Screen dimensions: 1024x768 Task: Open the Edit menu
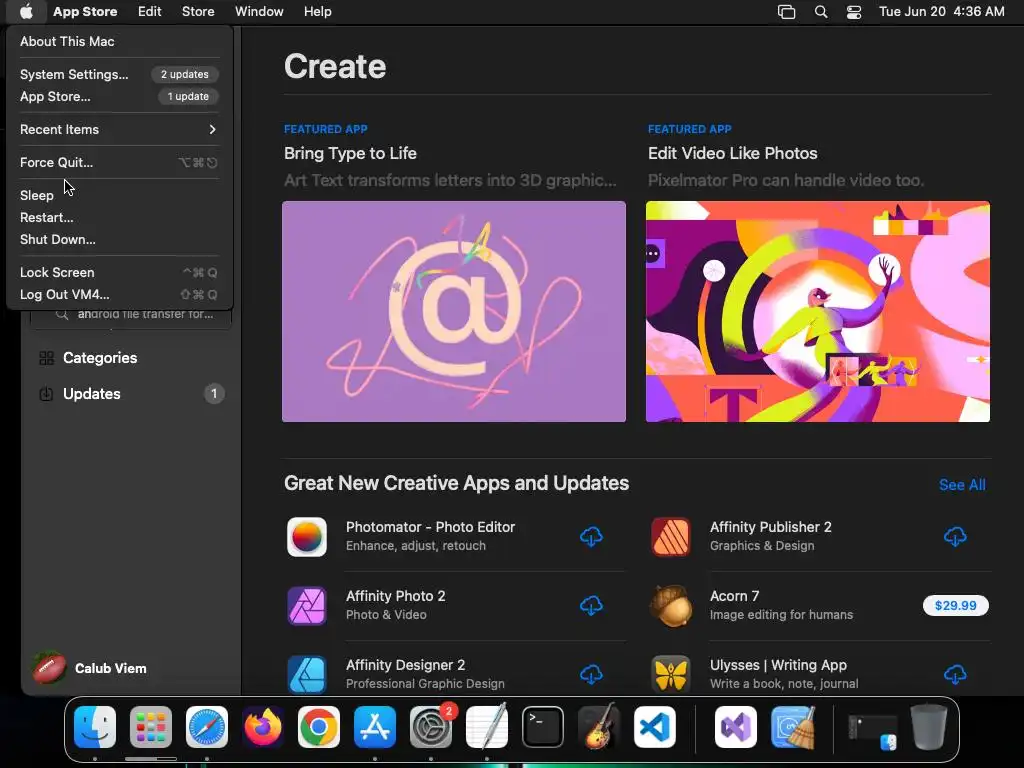point(150,12)
